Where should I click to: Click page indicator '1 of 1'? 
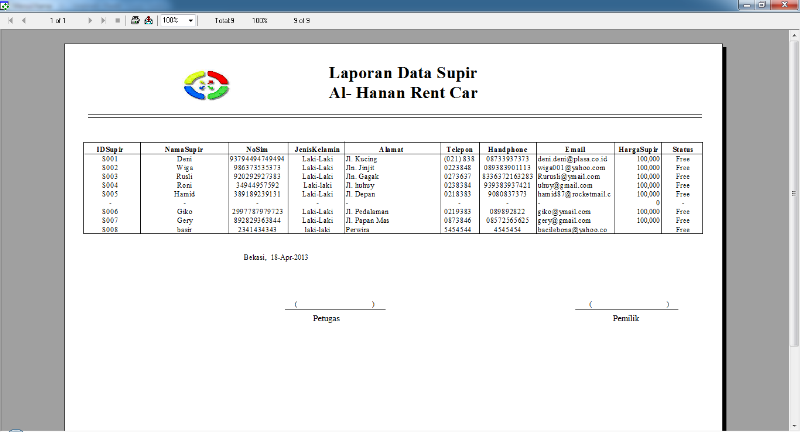(58, 20)
